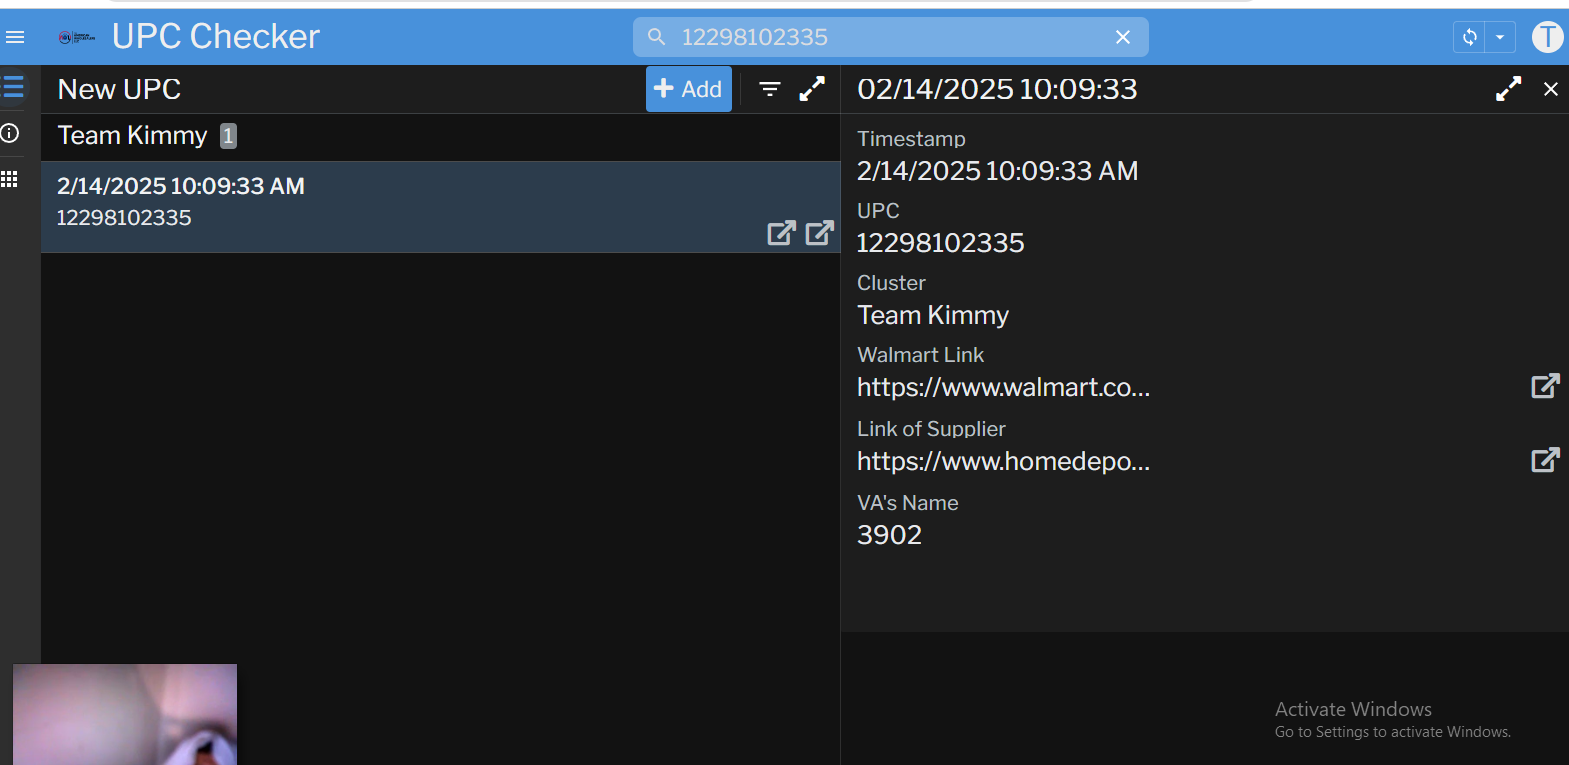This screenshot has height=765, width=1569.
Task: Click in the search input field
Action: [x=890, y=37]
